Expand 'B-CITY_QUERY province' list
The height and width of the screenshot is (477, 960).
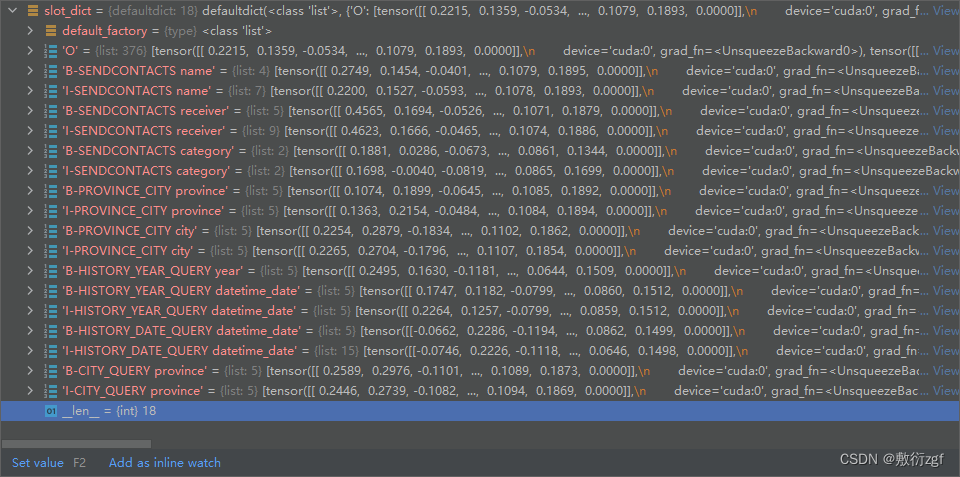(x=31, y=370)
